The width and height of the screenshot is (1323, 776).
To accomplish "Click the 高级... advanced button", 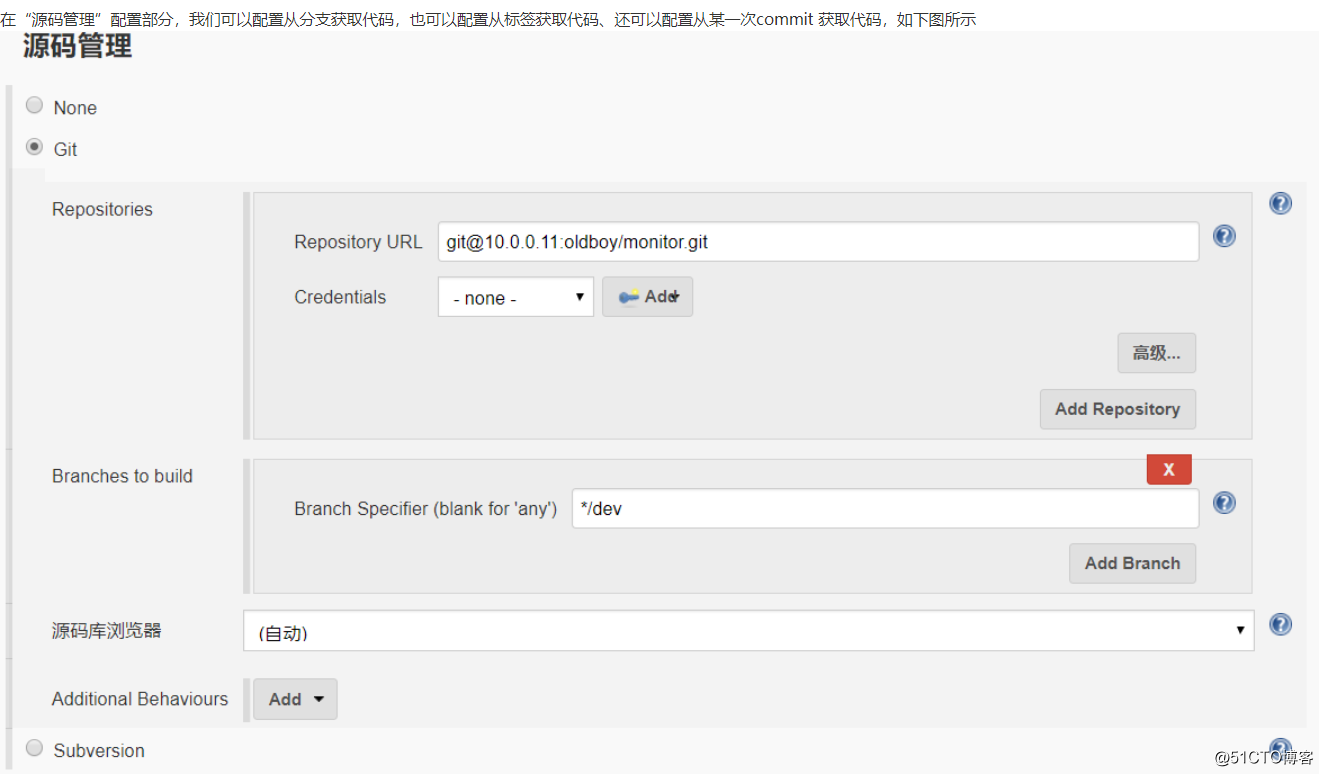I will [1156, 353].
